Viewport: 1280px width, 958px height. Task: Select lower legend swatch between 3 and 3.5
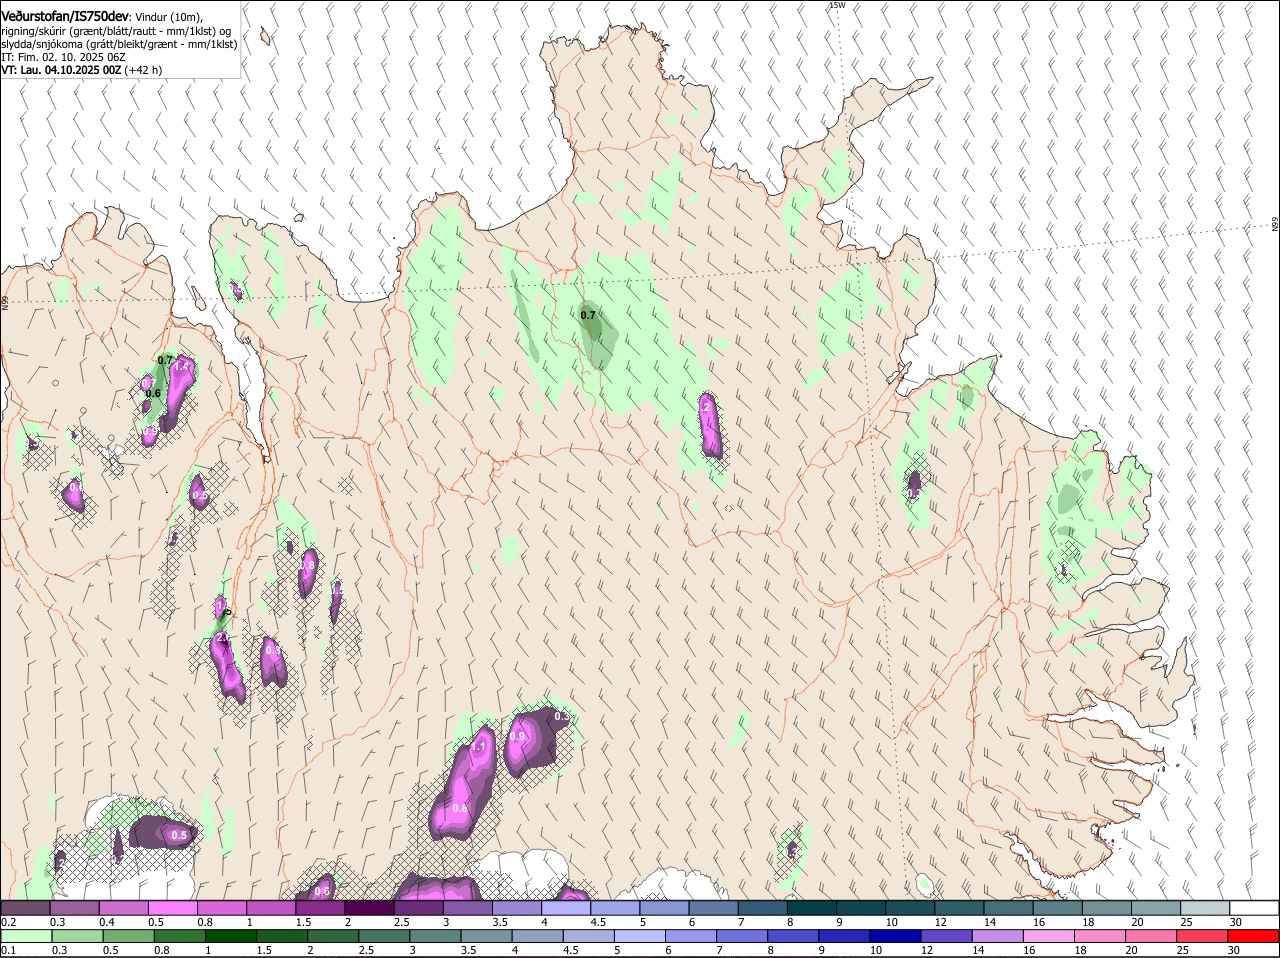tap(437, 936)
